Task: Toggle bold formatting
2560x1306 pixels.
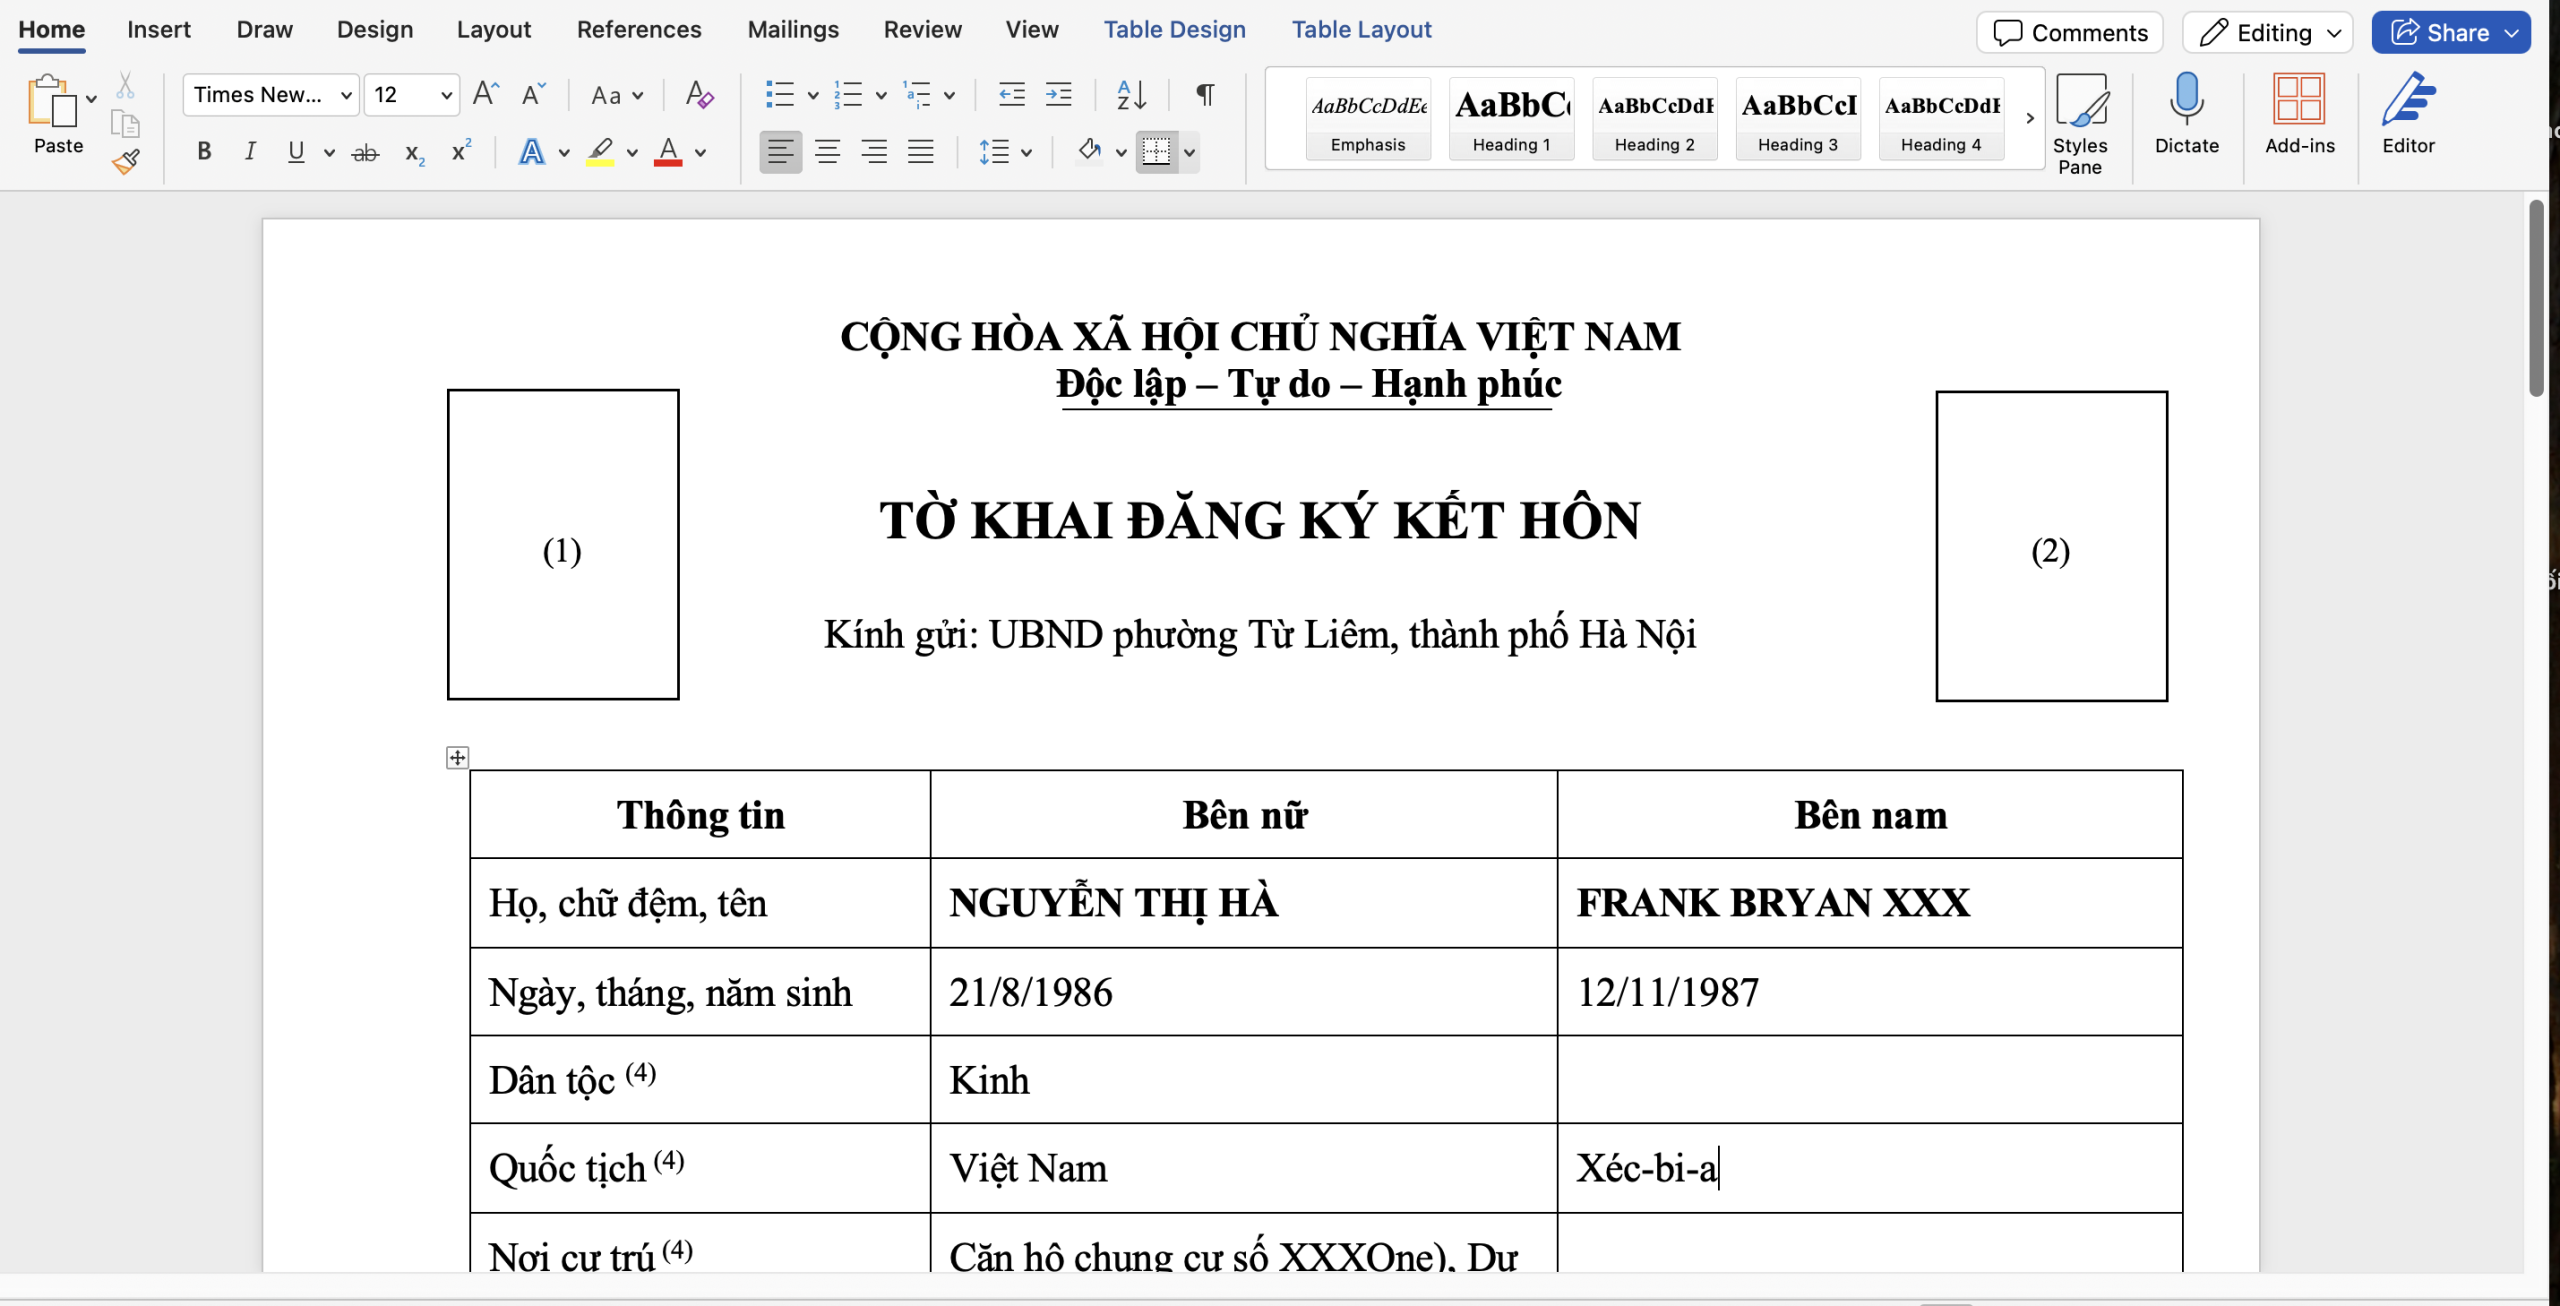Action: [x=204, y=152]
